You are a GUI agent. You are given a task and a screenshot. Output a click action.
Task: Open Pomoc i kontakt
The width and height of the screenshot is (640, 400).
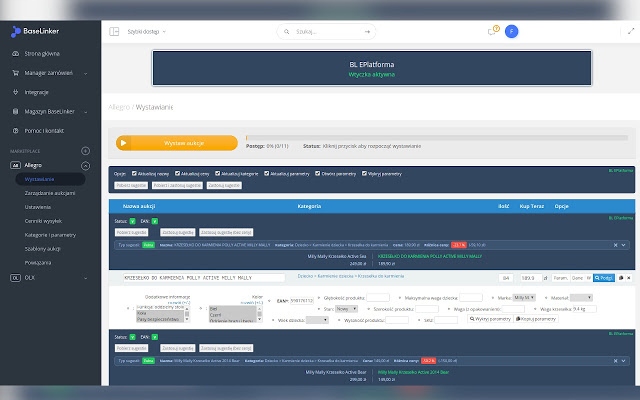(x=44, y=131)
